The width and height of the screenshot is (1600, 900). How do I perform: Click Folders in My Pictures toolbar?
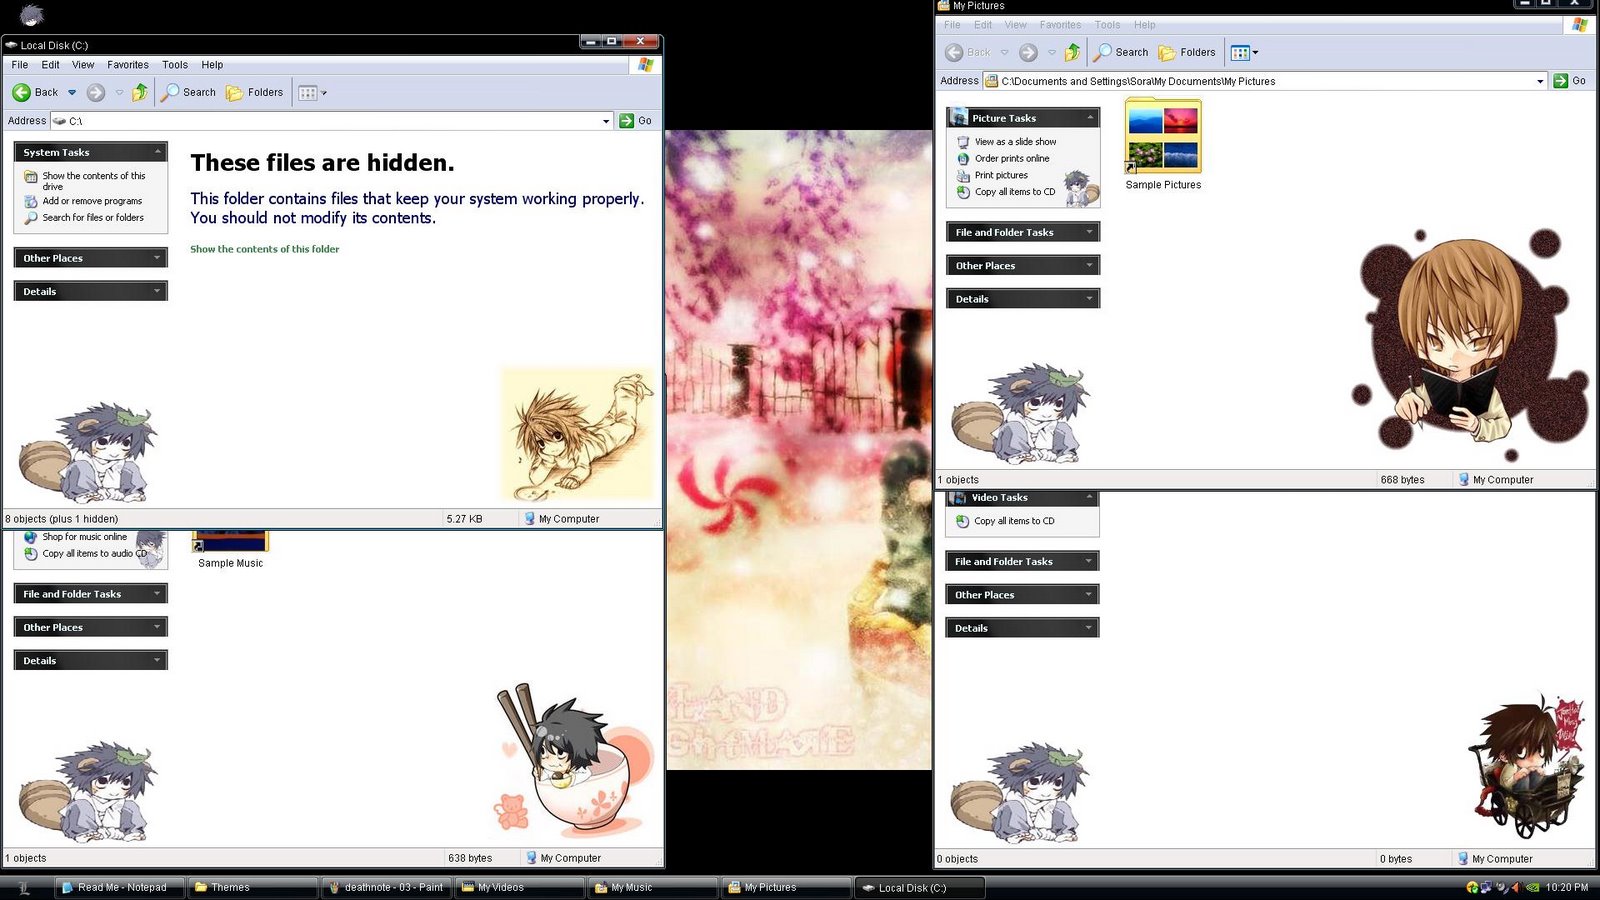click(1187, 52)
